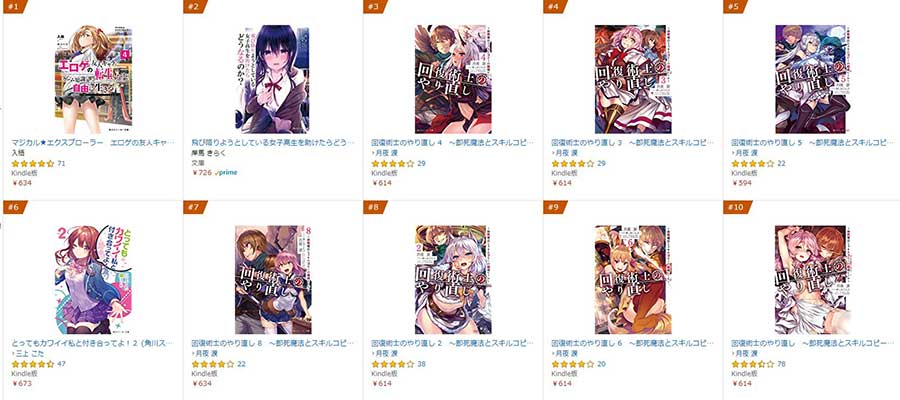Screen dimensions: 900x400
Task: Click the マジカル★エクスプローラー title link
Action: (x=94, y=142)
